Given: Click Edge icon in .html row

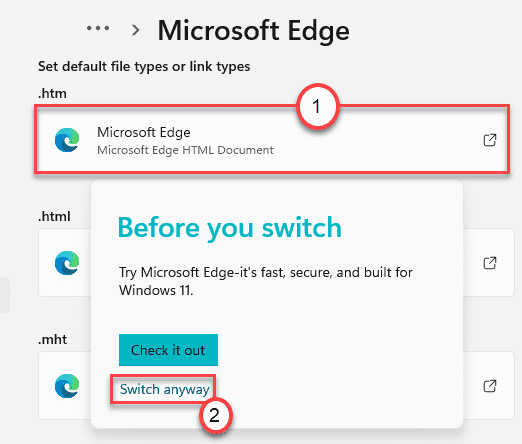Looking at the screenshot, I should (67, 263).
